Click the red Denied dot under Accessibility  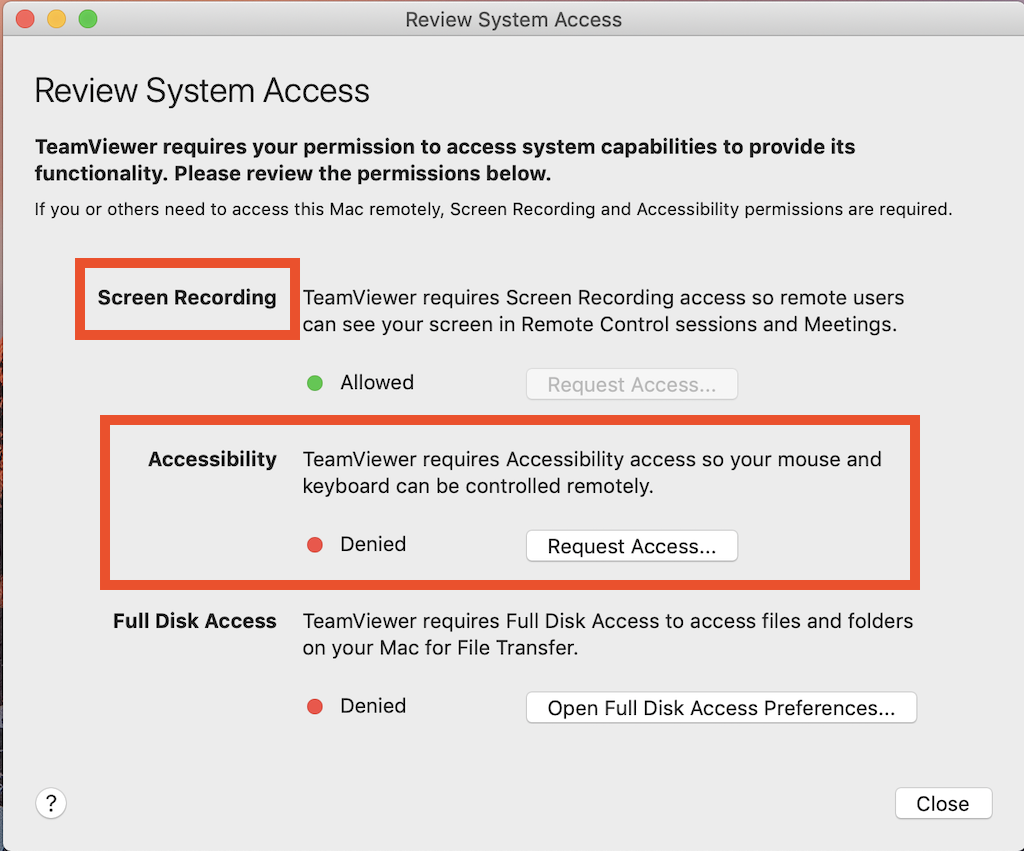coord(315,545)
